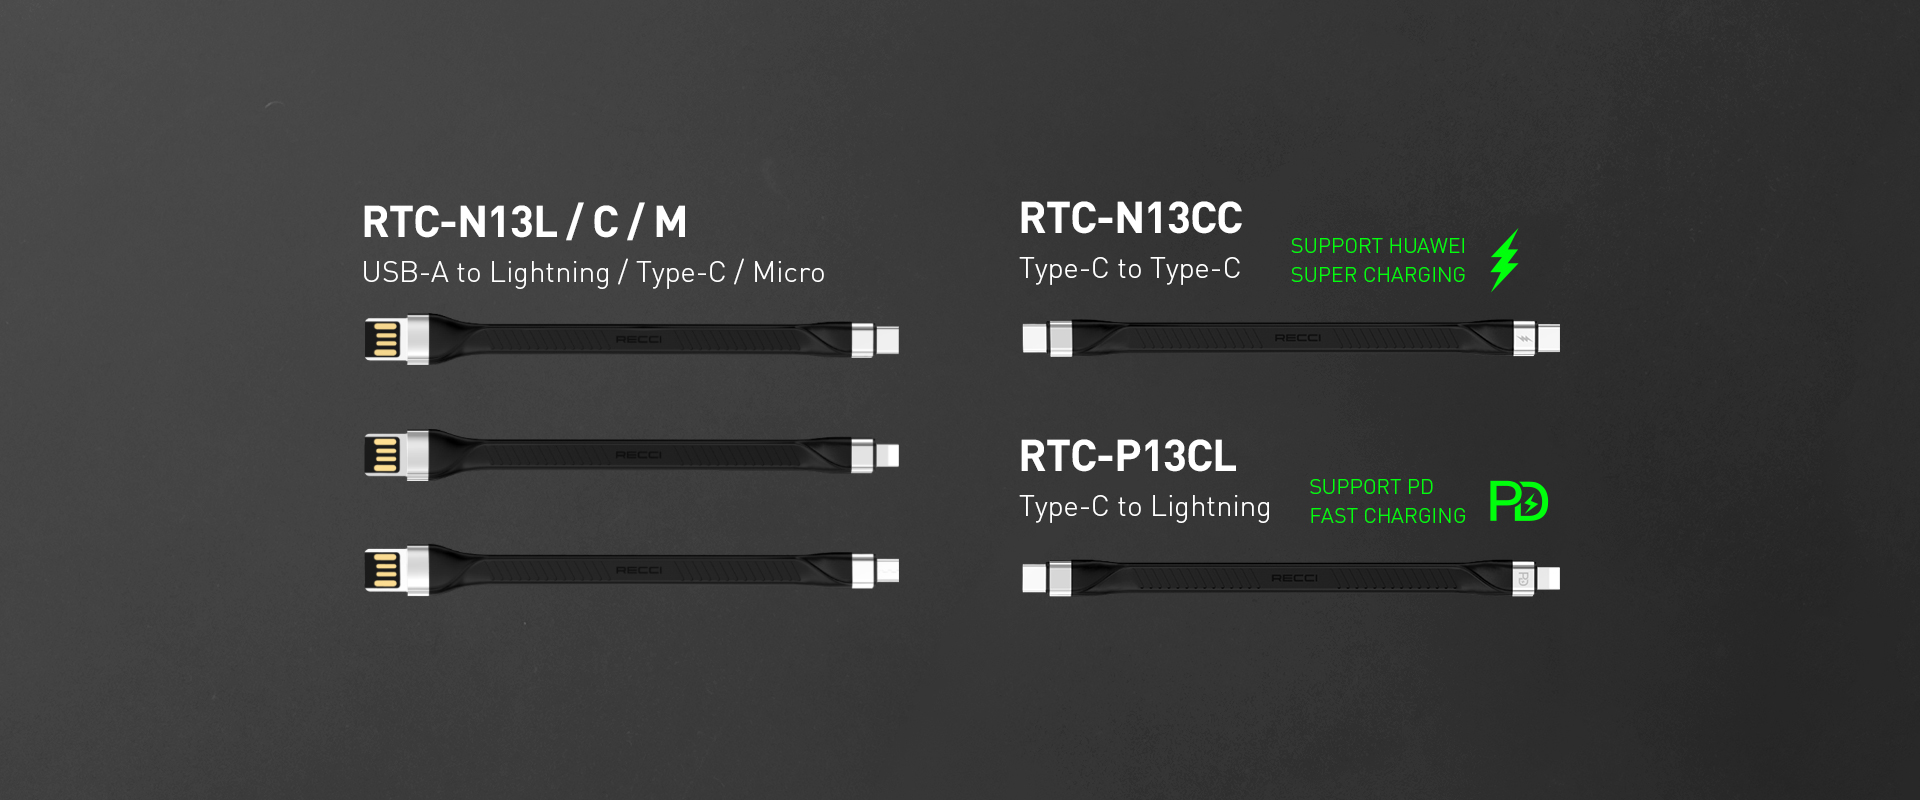Click the small PD emblem on RTC-P13CL connector
Image resolution: width=1920 pixels, height=800 pixels.
[x=1523, y=579]
